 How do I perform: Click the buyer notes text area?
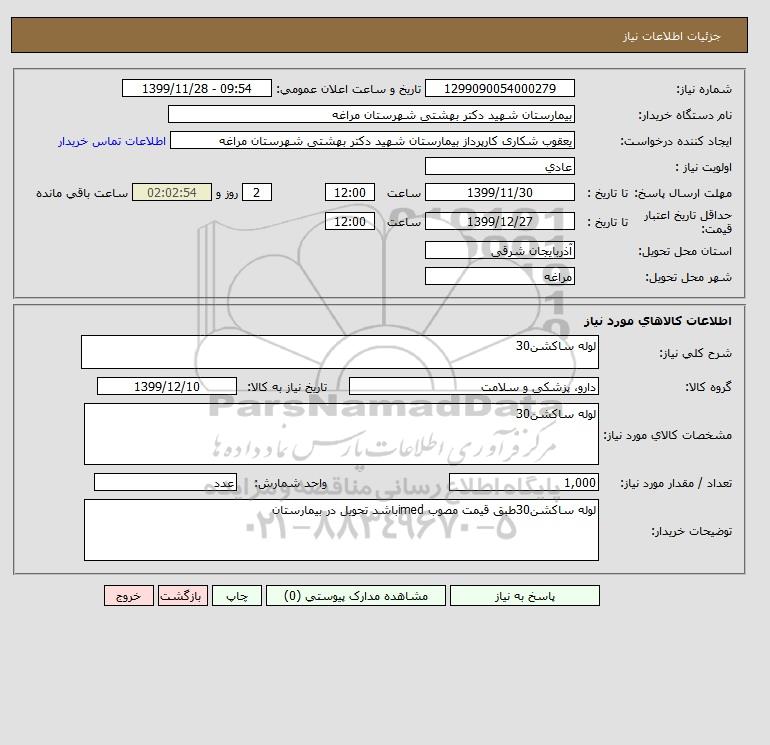pyautogui.click(x=341, y=530)
